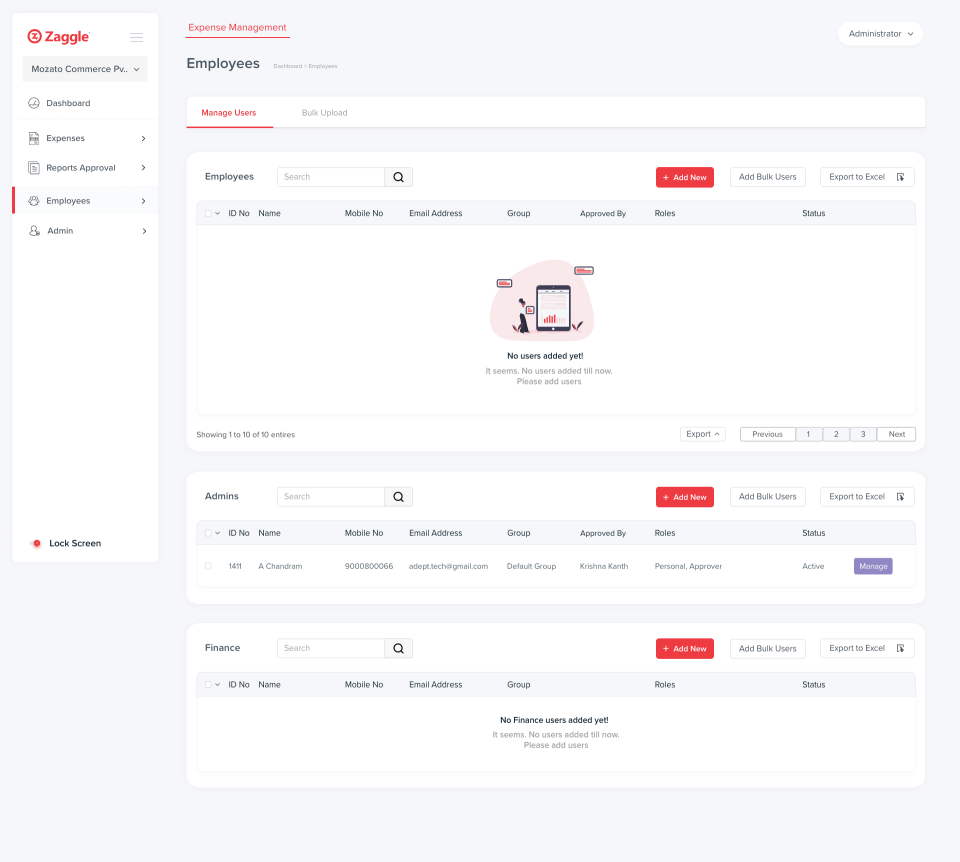Check the select-all checkbox in Finance table header
The image size is (960, 862).
[208, 684]
